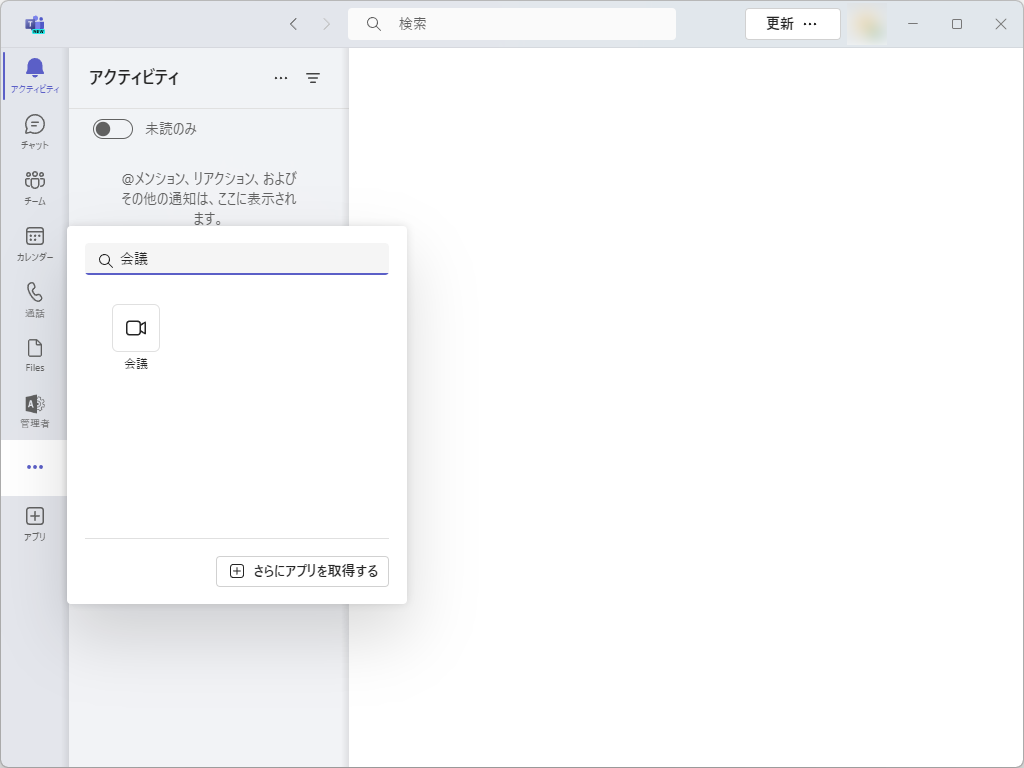1024x768 pixels.
Task: Open the activity feed filter
Action: click(313, 78)
